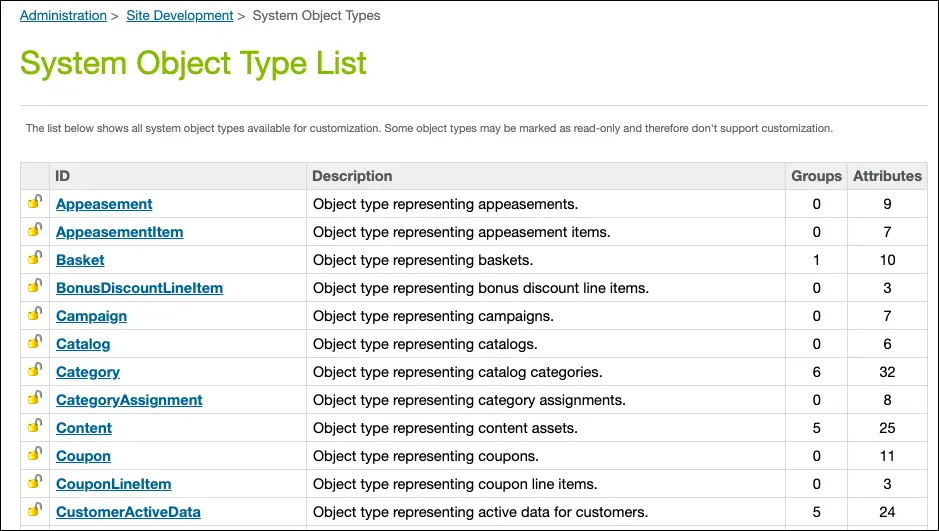This screenshot has height=531, width=939.
Task: Open the Category object type link
Action: point(88,372)
